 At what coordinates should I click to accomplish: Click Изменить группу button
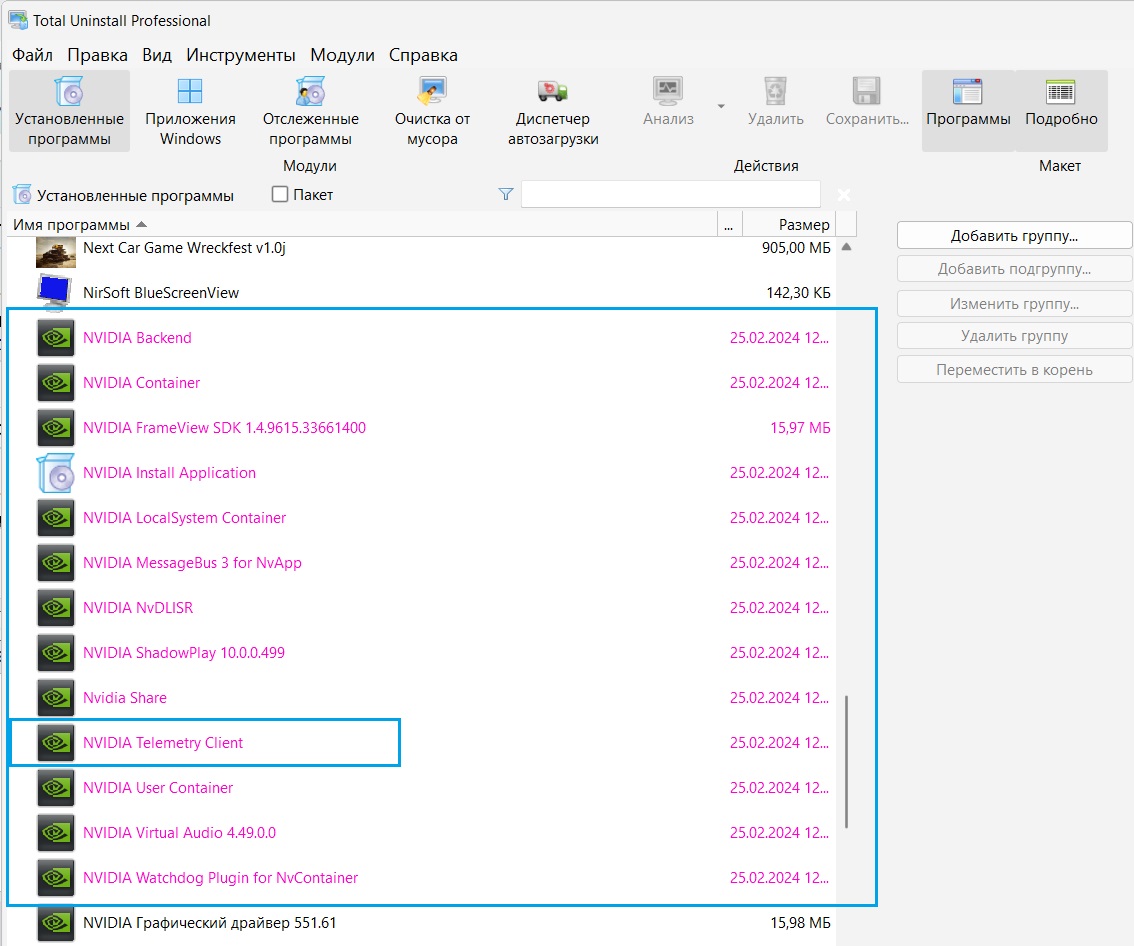click(1014, 304)
